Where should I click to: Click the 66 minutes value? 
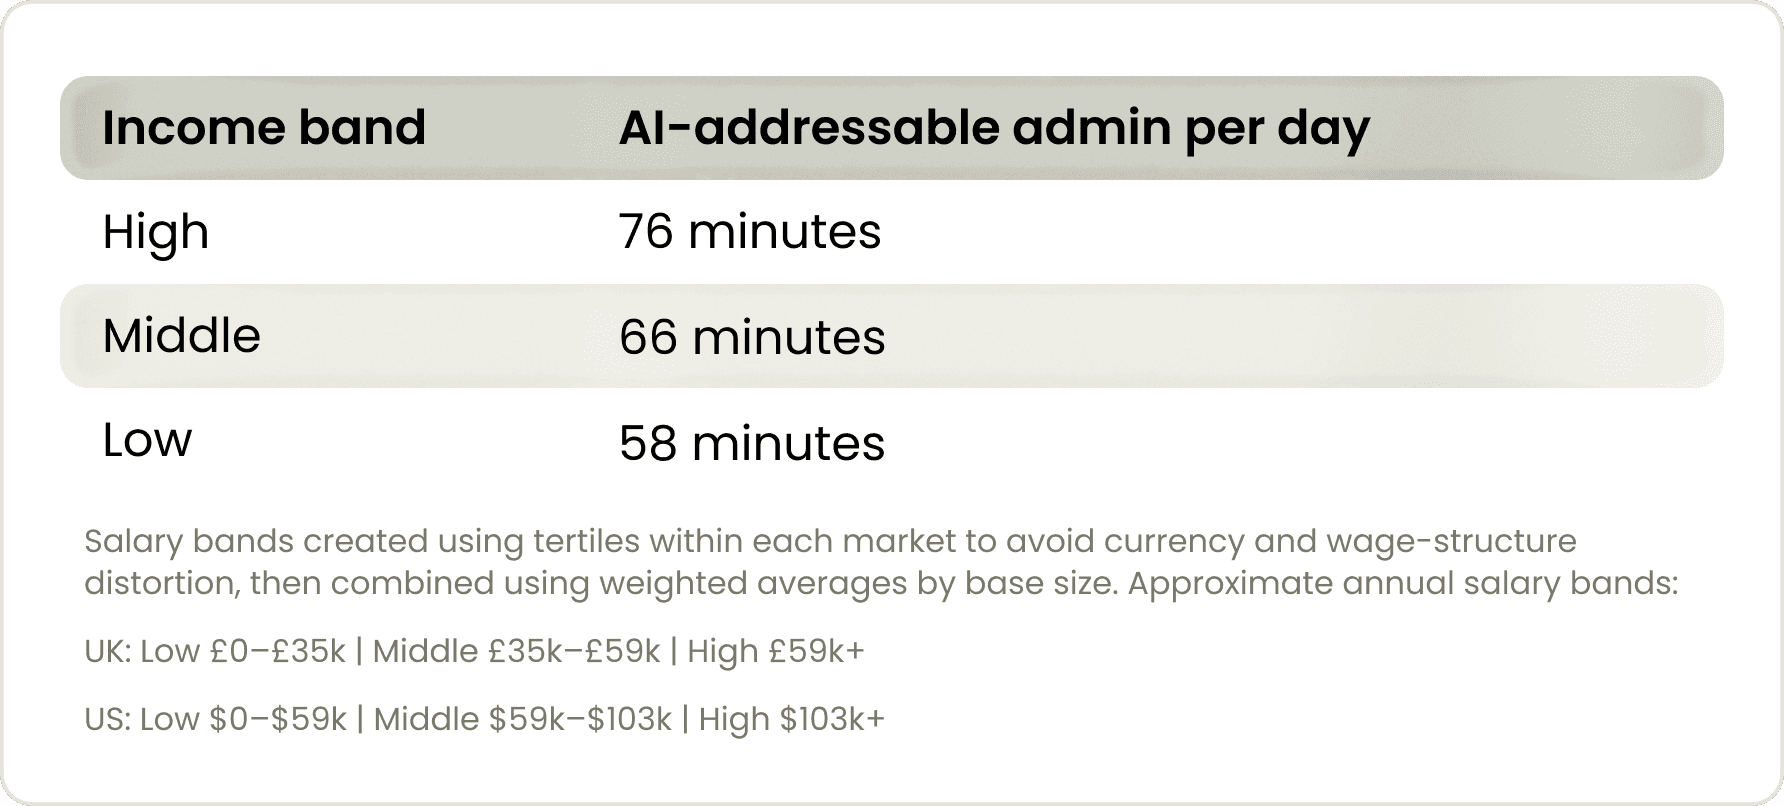click(752, 337)
